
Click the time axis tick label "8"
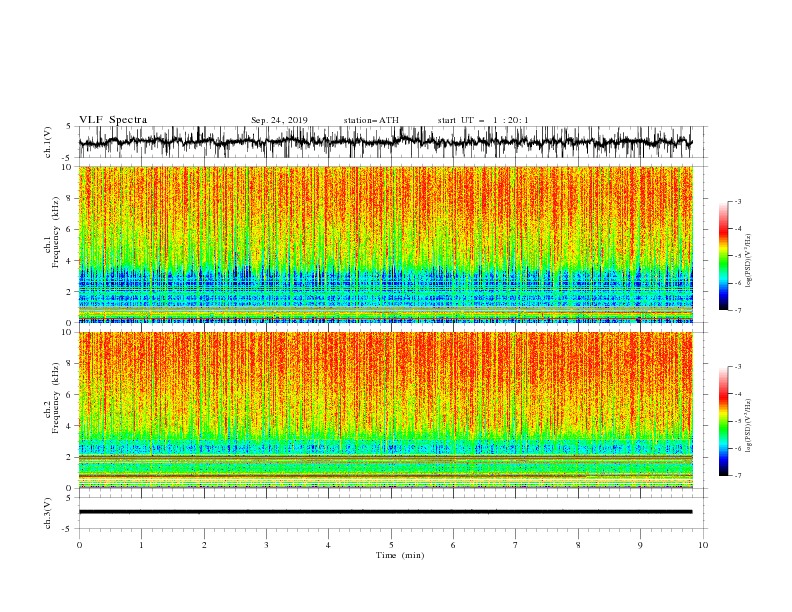(578, 545)
